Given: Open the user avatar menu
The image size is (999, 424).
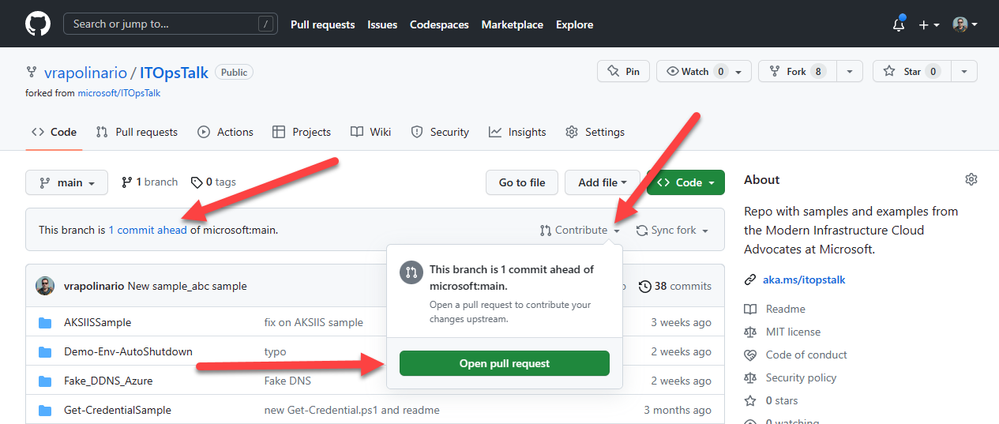Looking at the screenshot, I should point(965,25).
